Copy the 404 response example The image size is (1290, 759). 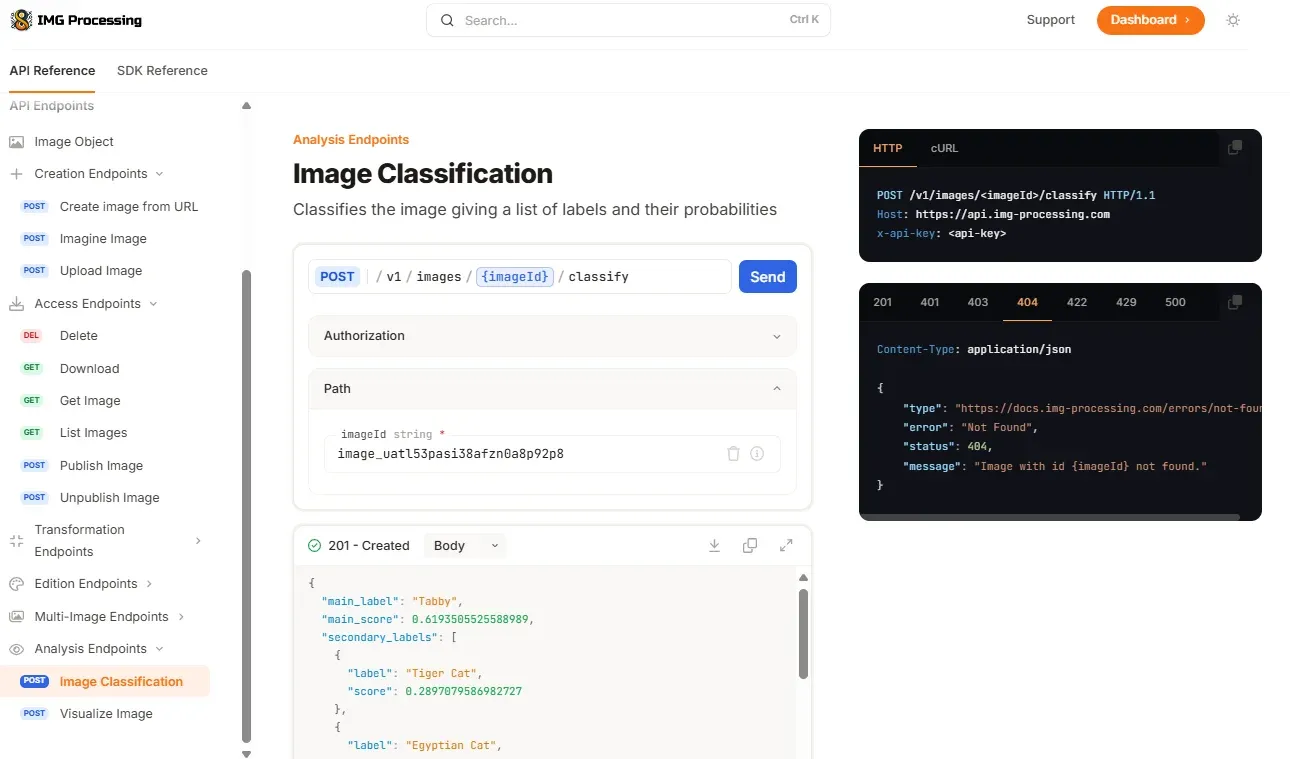point(1235,302)
